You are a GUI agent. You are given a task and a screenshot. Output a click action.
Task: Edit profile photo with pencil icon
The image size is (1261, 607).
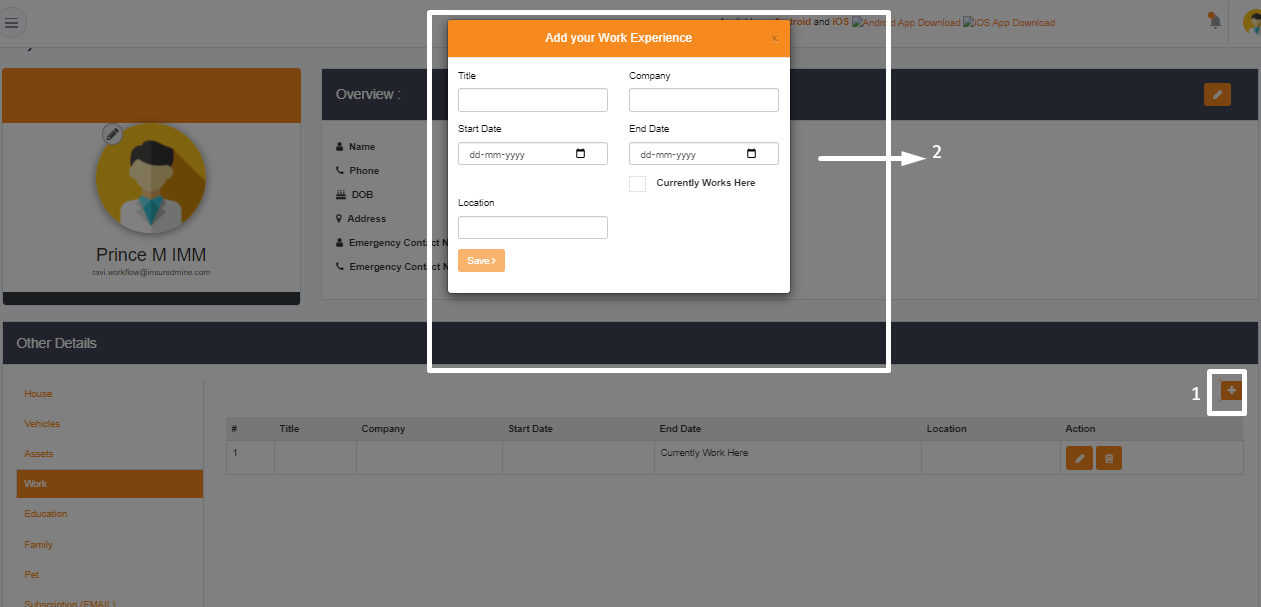click(113, 133)
